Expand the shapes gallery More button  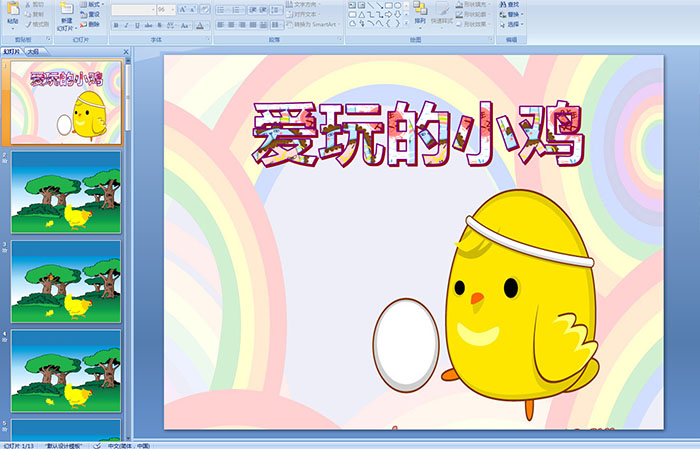click(x=406, y=23)
